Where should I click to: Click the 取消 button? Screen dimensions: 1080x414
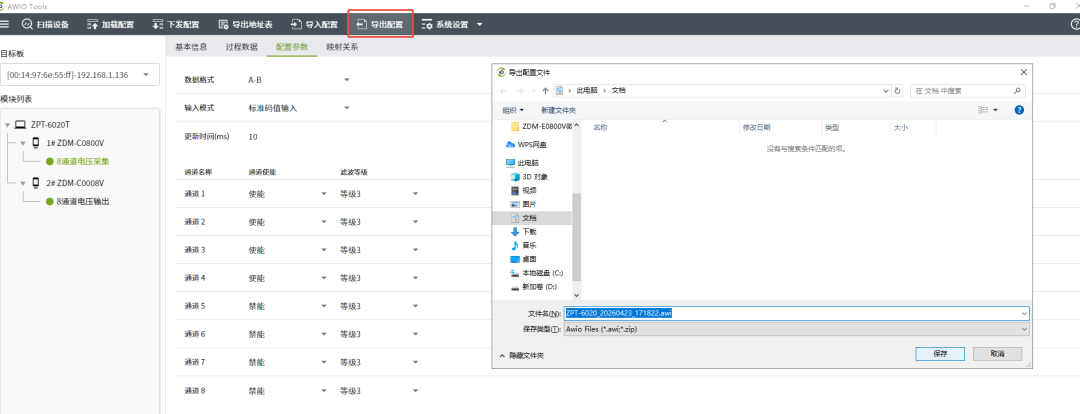997,353
